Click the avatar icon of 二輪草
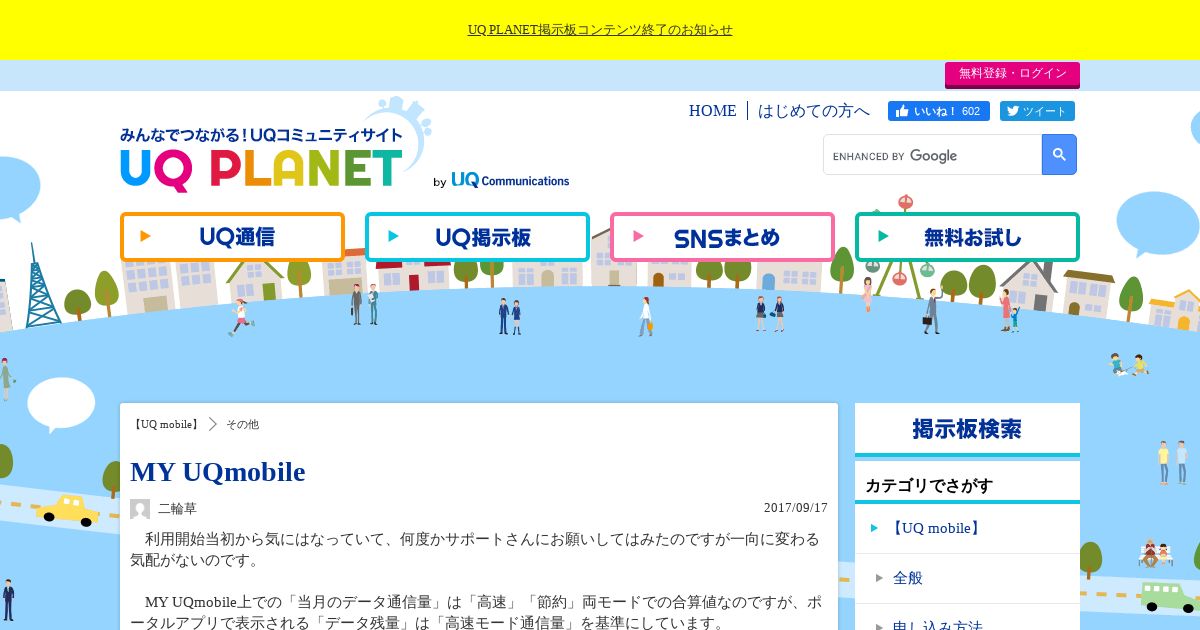The width and height of the screenshot is (1200, 630). coord(140,509)
